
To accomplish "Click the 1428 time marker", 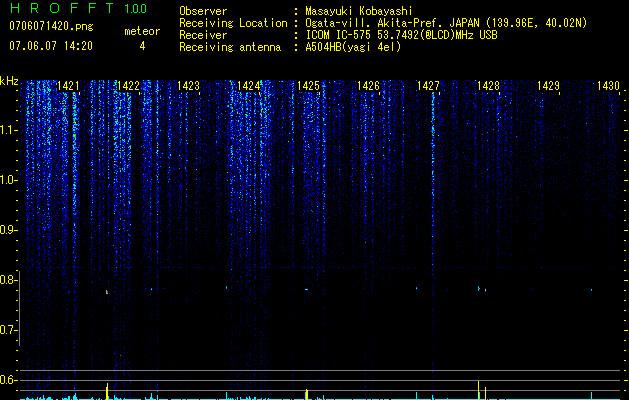I will tap(488, 86).
